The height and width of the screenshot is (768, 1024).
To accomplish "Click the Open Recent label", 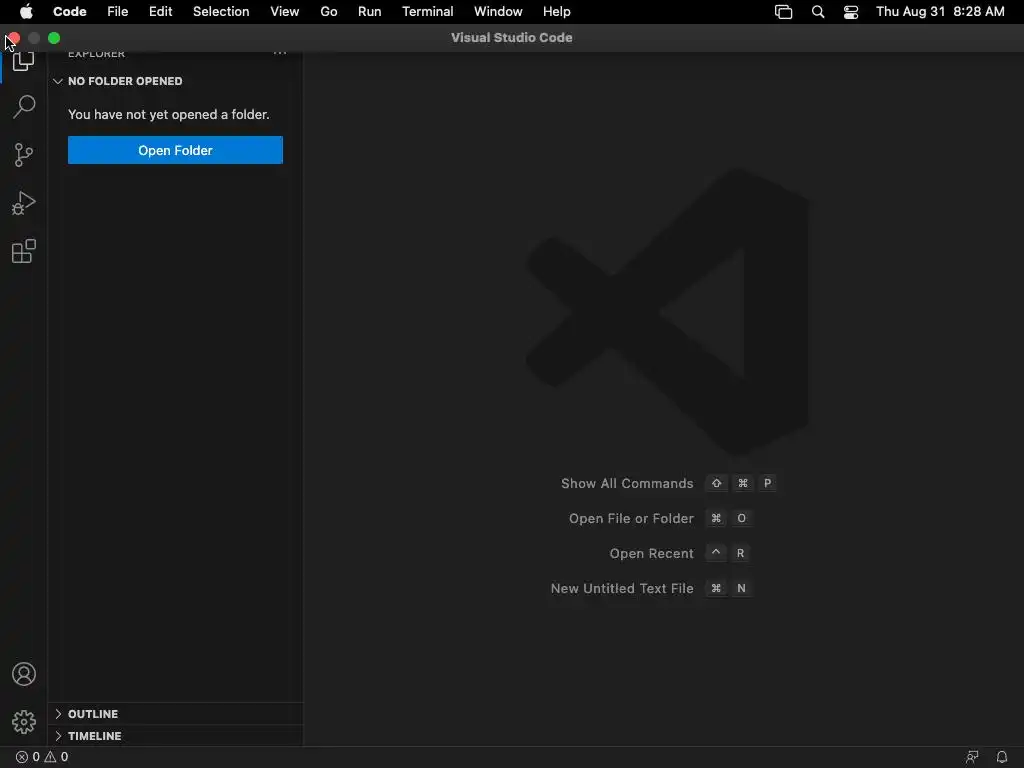I will tap(651, 553).
